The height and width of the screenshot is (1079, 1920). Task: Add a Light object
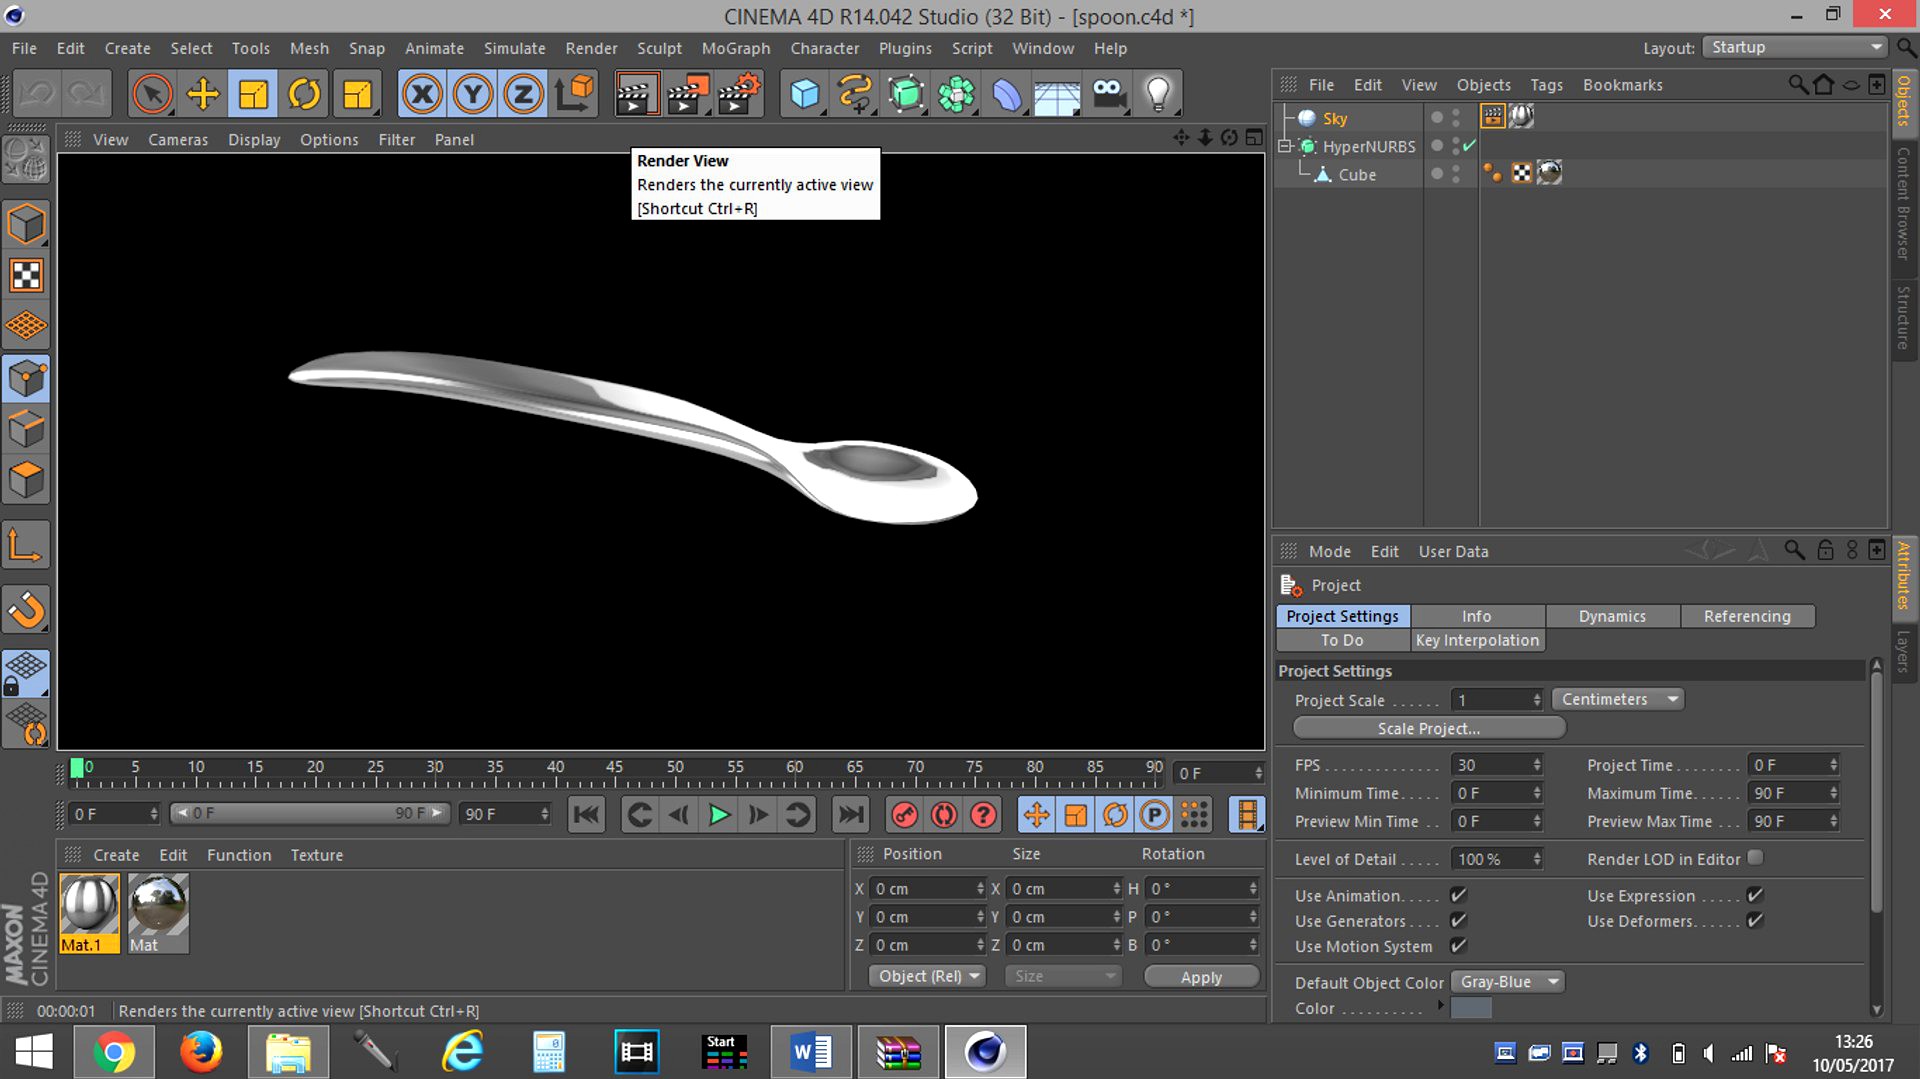1158,94
